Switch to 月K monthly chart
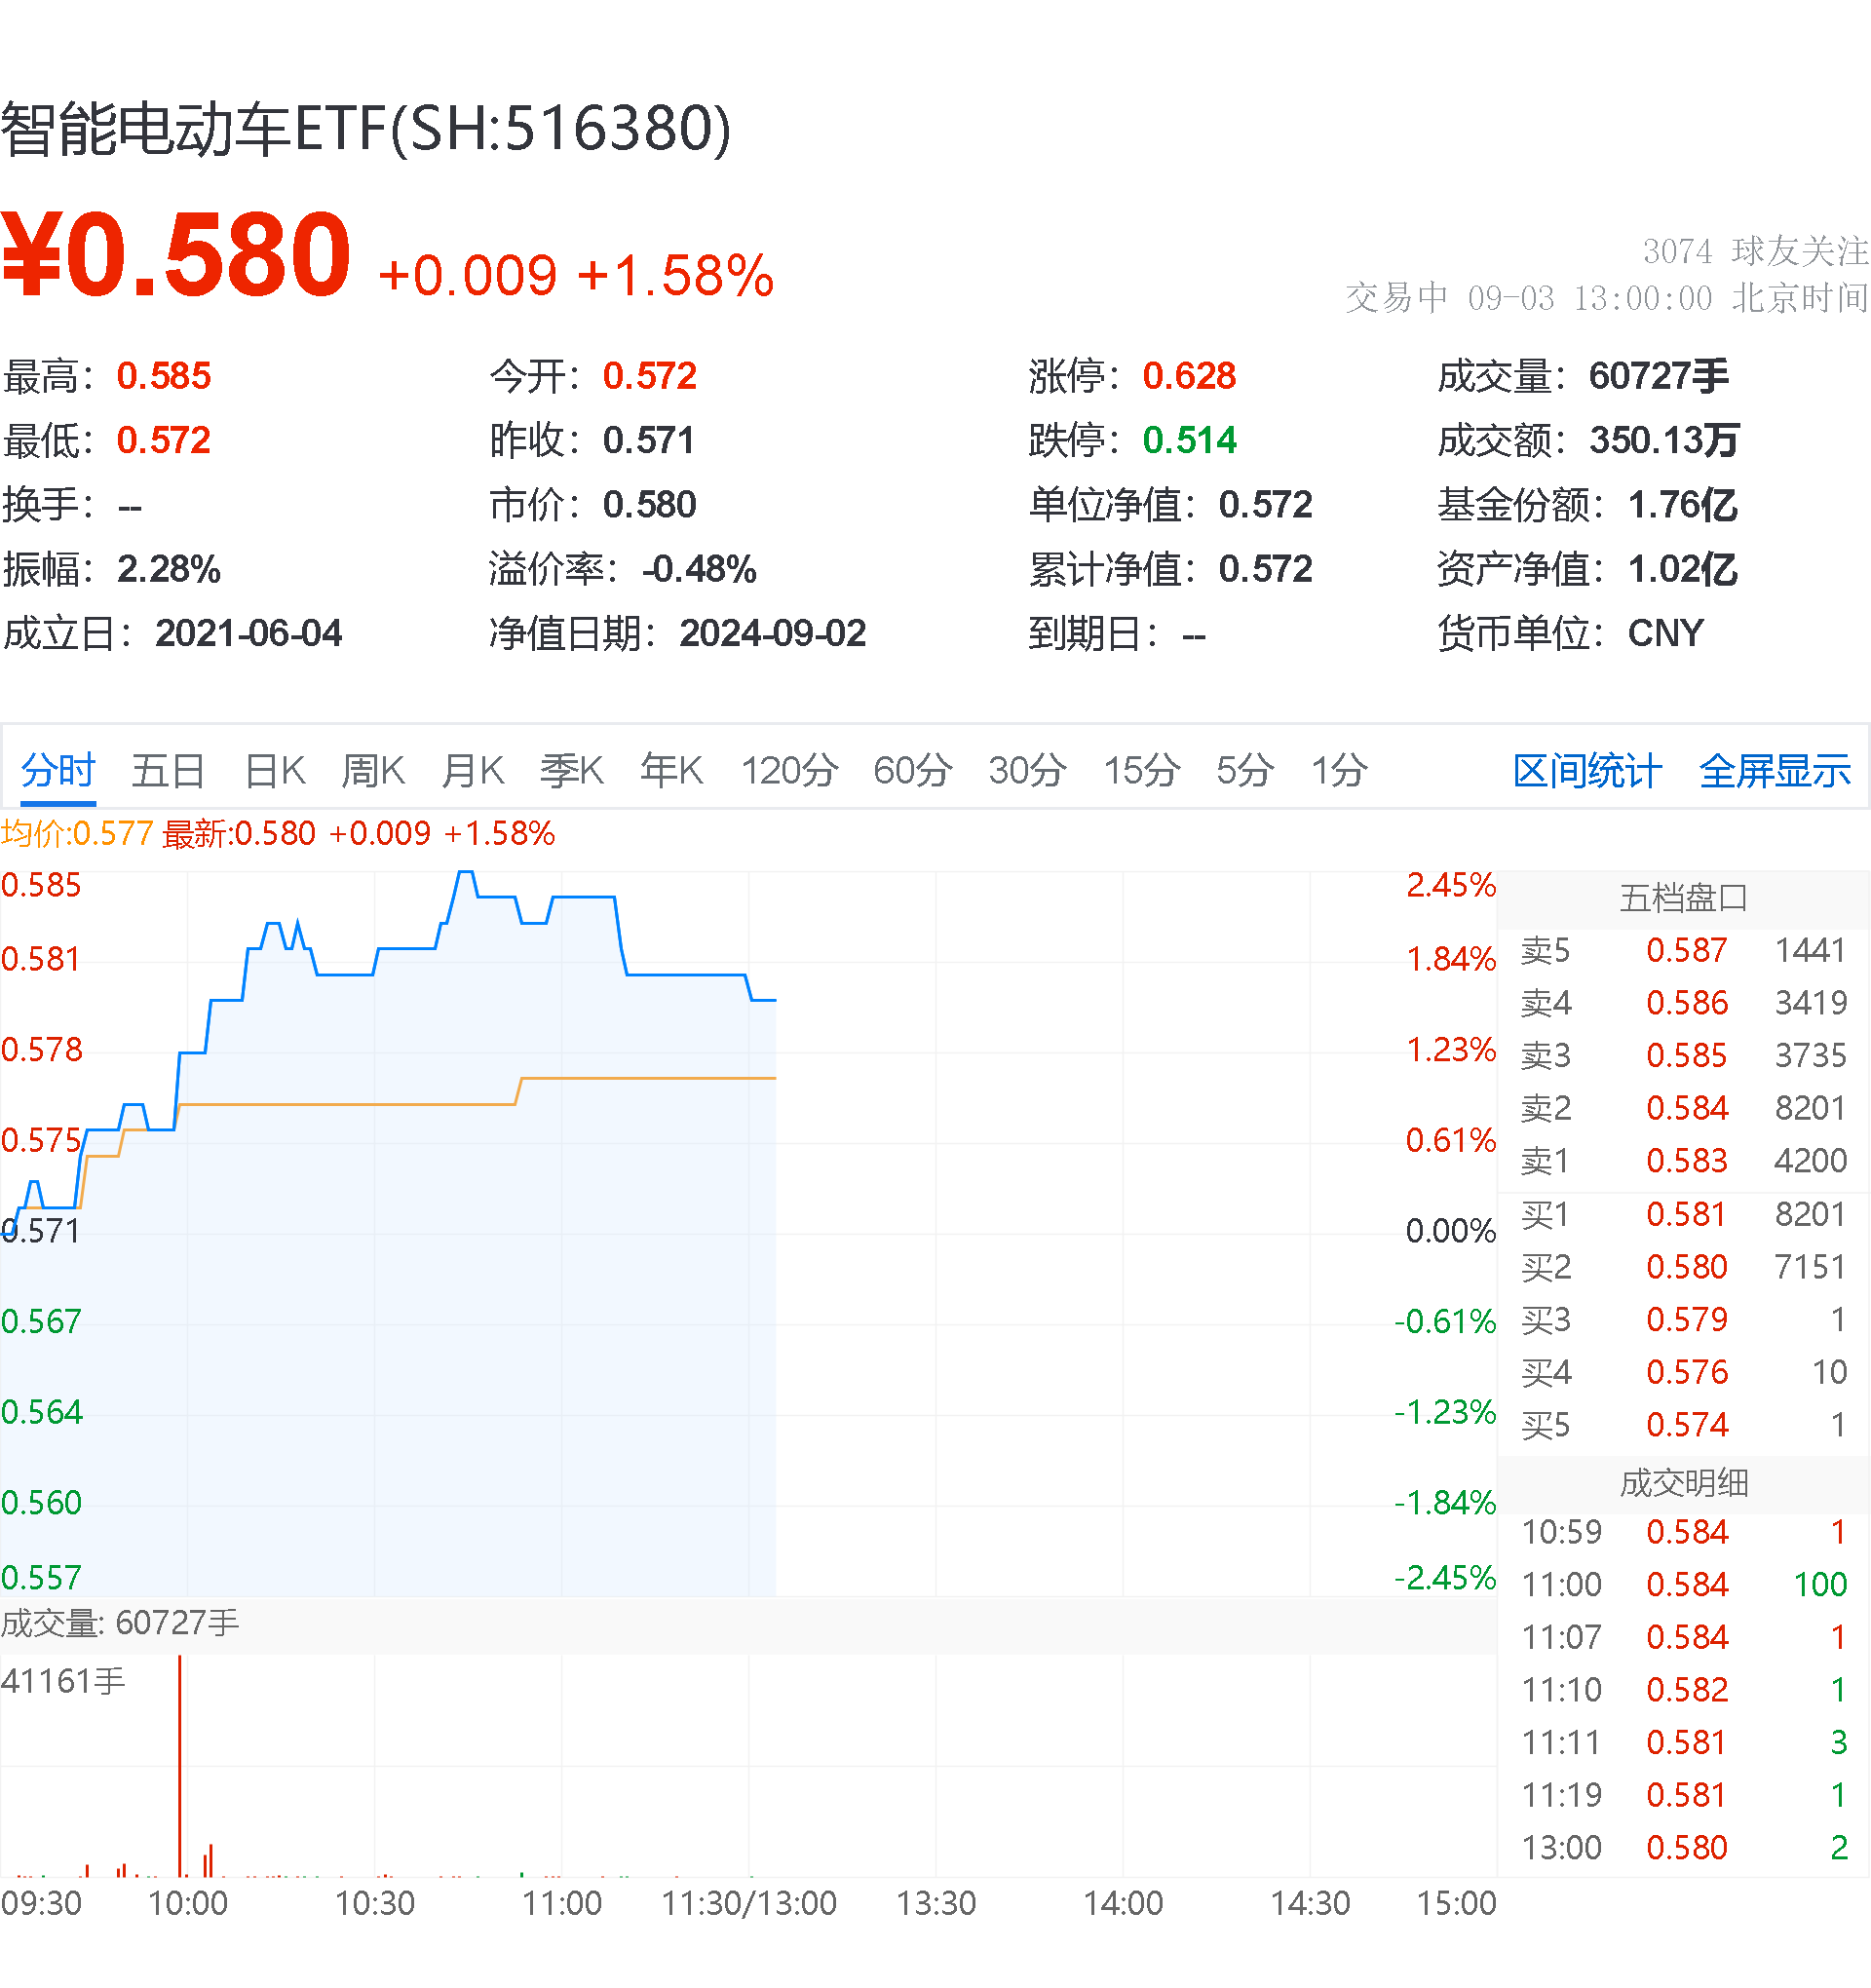 tap(473, 771)
